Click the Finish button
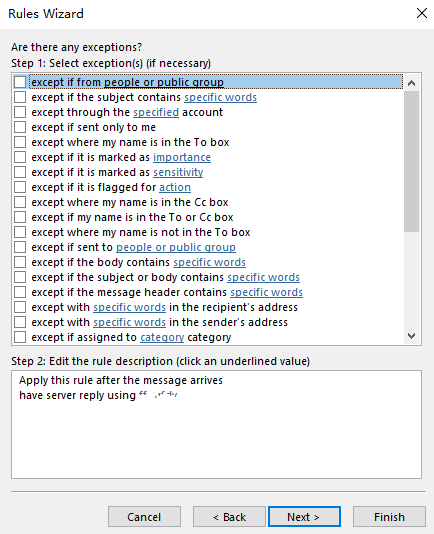 coord(389,517)
